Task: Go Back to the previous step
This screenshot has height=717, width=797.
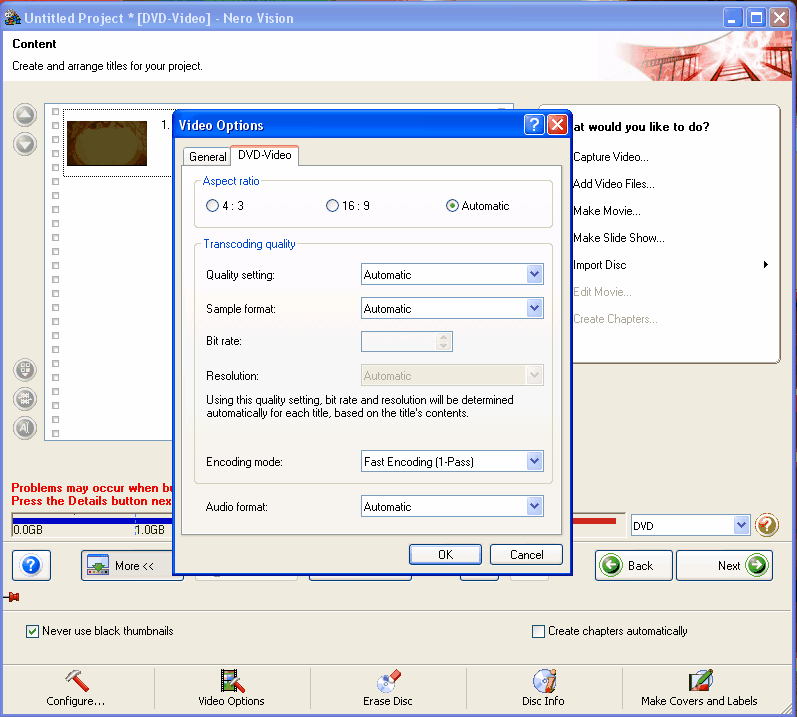Action: click(633, 566)
